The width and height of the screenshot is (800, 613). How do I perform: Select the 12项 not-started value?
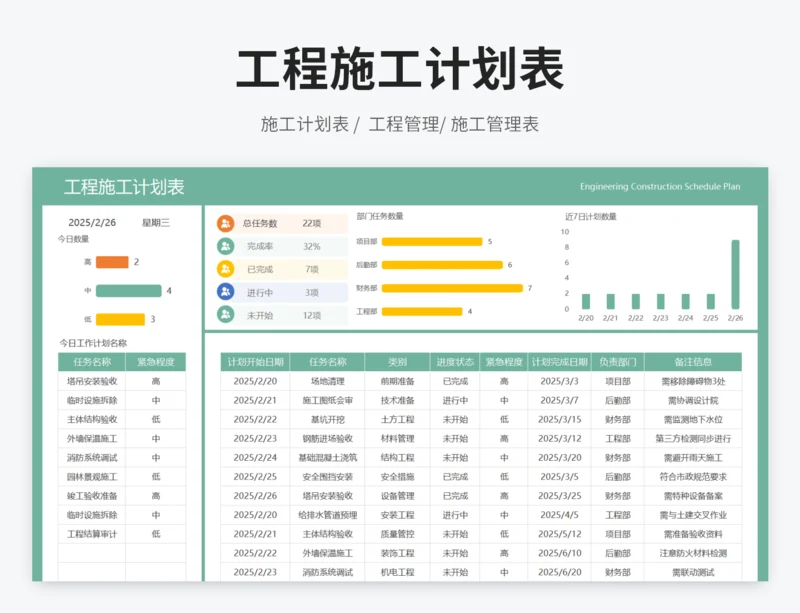(312, 315)
